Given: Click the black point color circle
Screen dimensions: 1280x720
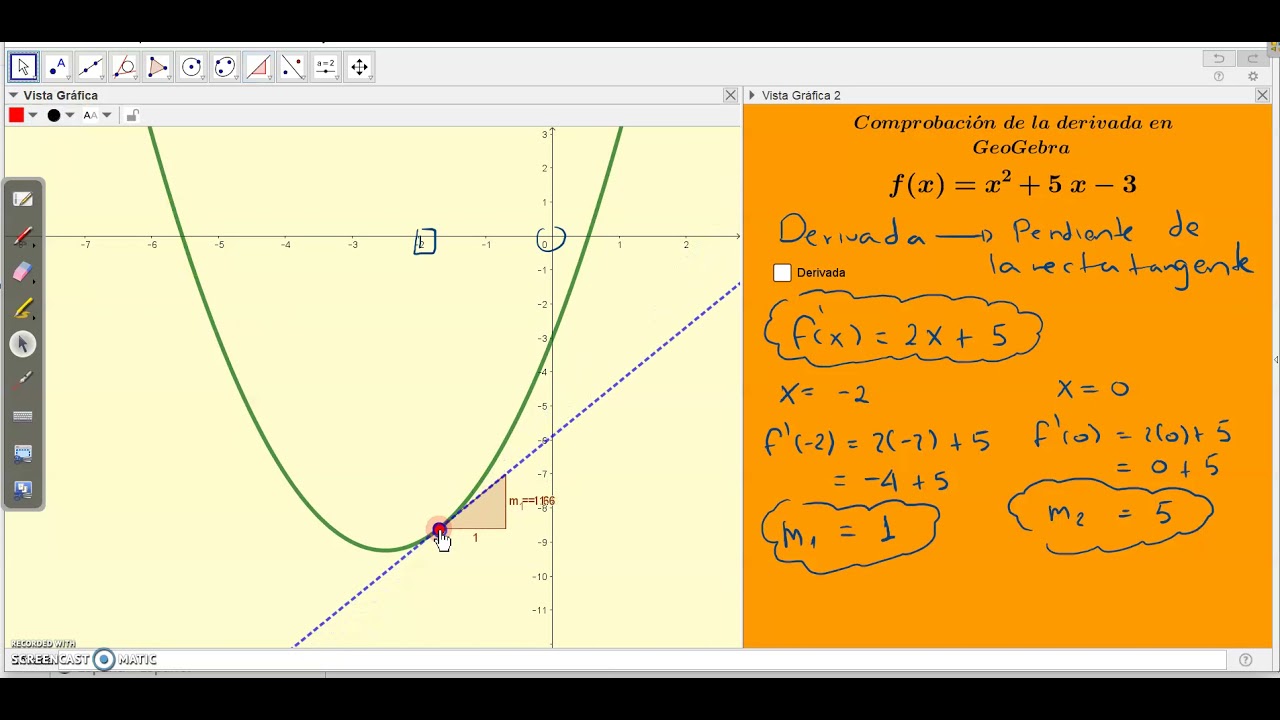Looking at the screenshot, I should [54, 115].
